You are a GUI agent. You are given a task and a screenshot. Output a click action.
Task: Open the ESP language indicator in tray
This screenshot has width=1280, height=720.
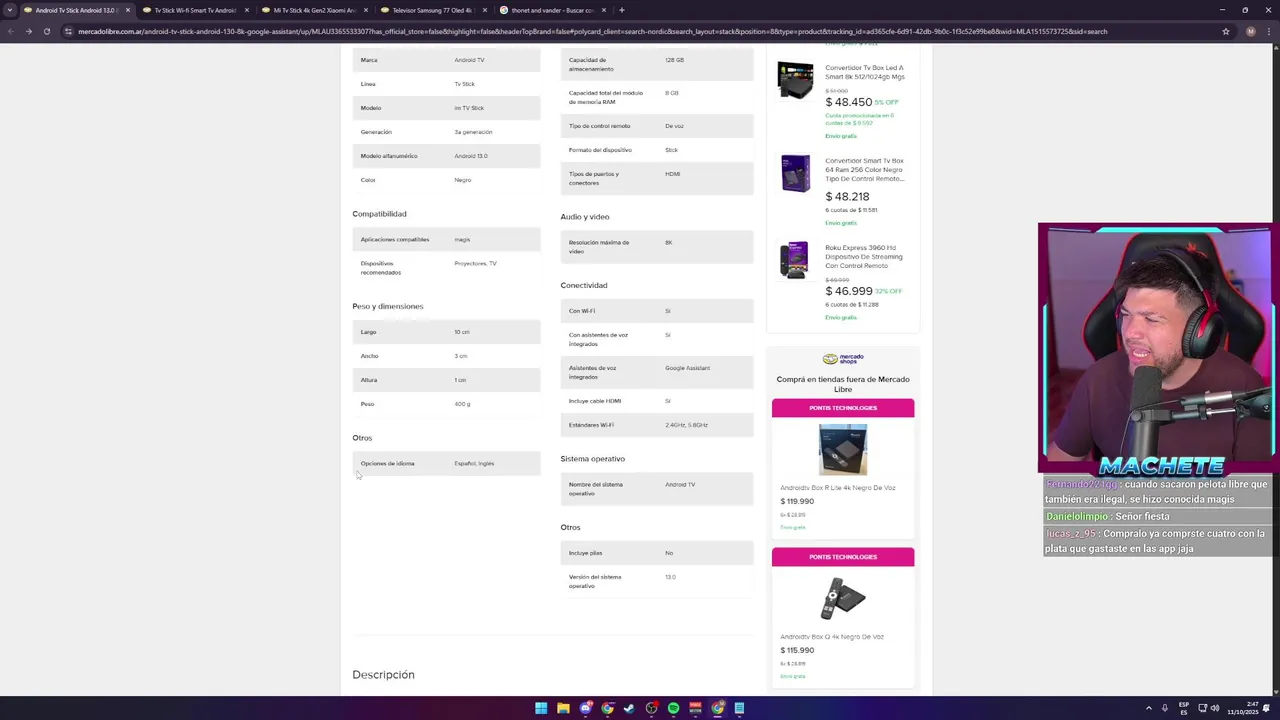coord(1184,708)
